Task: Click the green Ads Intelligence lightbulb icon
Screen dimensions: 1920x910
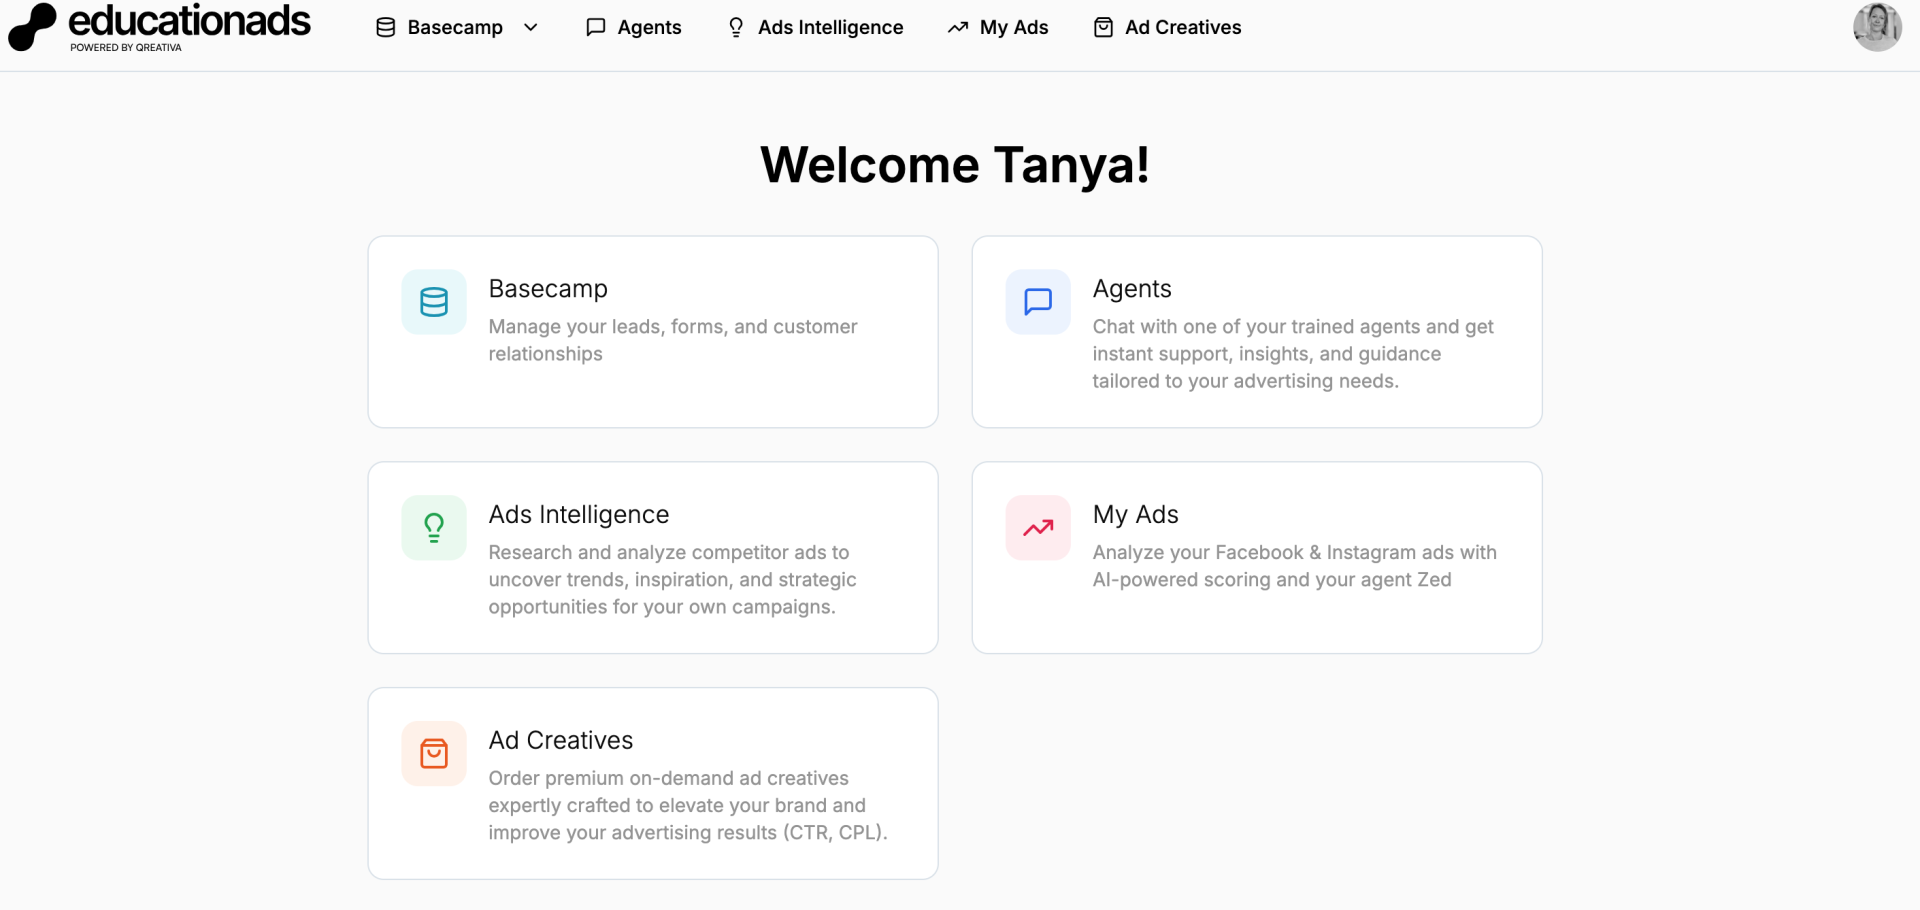Action: (x=434, y=528)
